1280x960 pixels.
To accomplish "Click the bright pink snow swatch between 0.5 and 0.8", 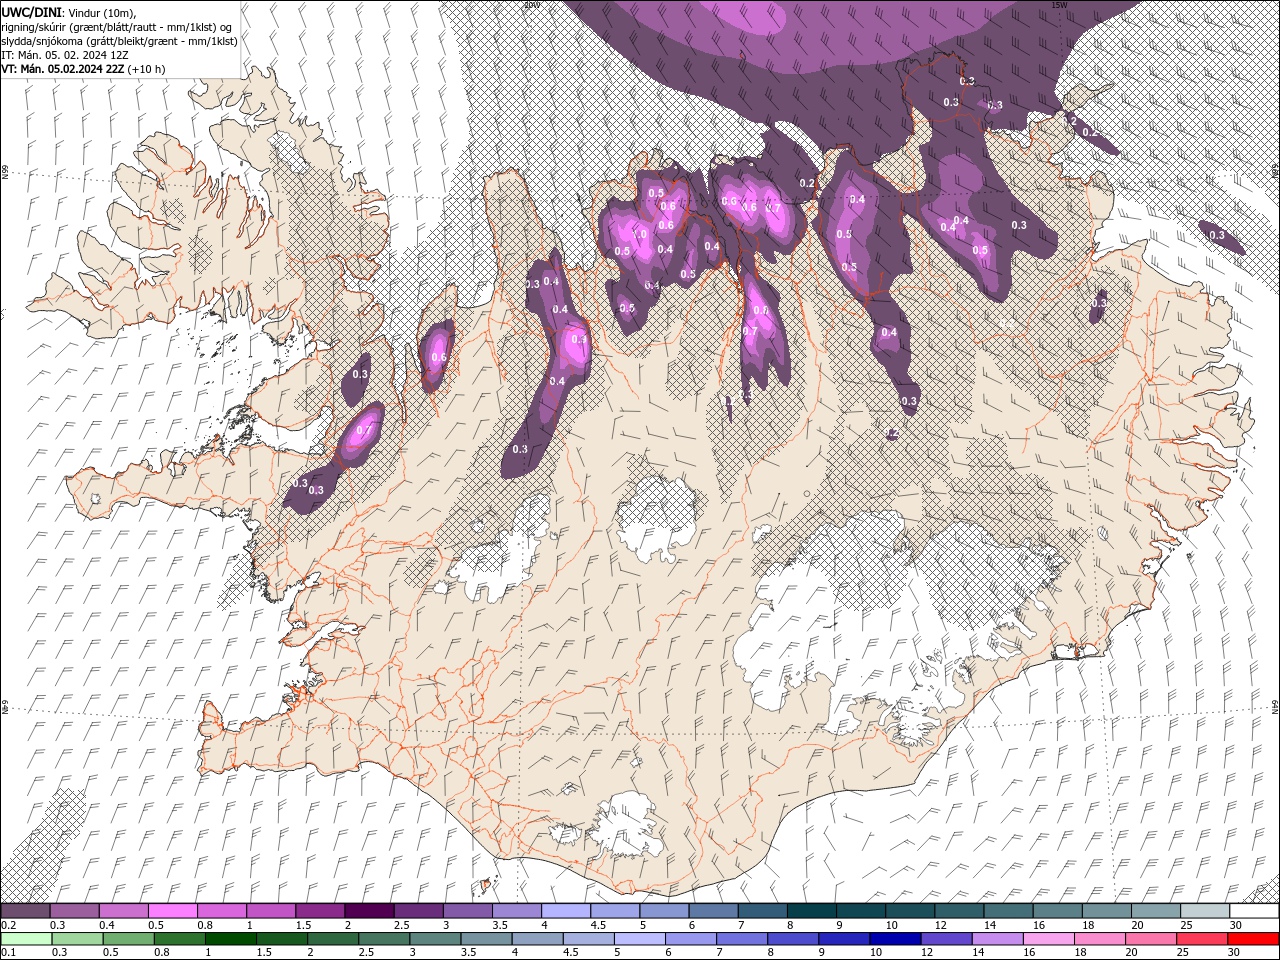I will point(172,911).
